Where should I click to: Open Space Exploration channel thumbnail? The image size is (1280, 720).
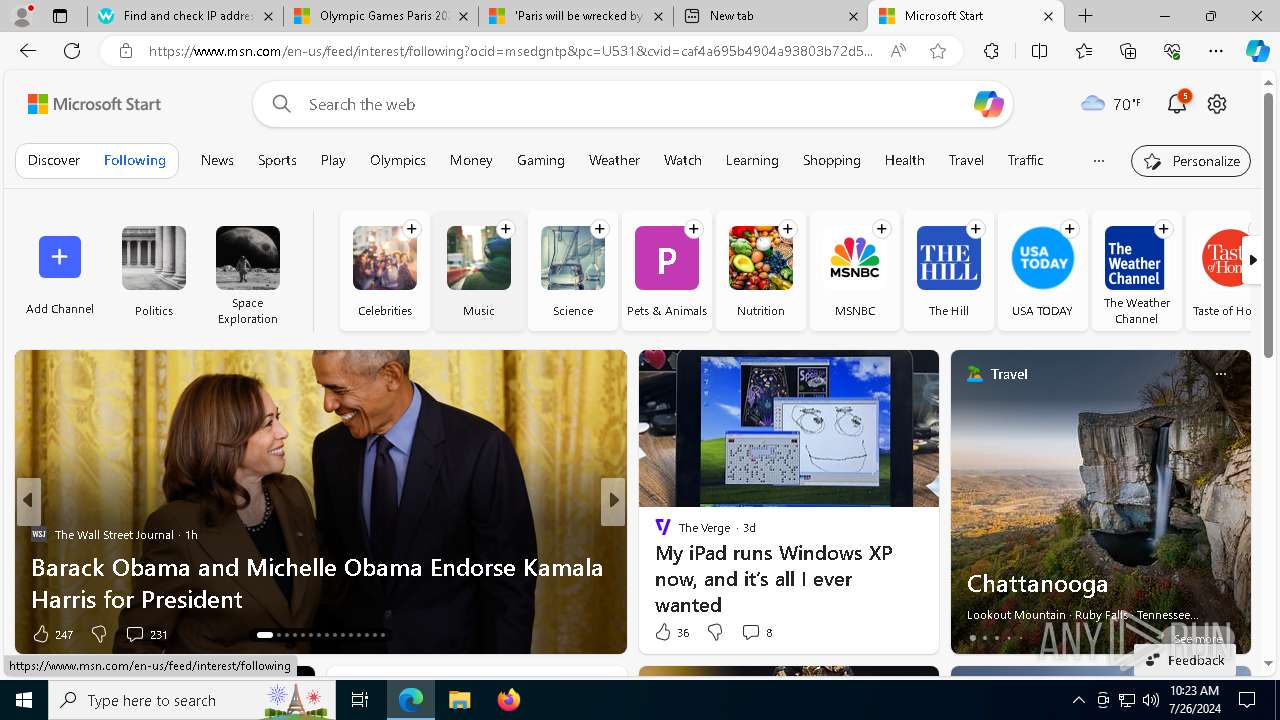point(248,258)
